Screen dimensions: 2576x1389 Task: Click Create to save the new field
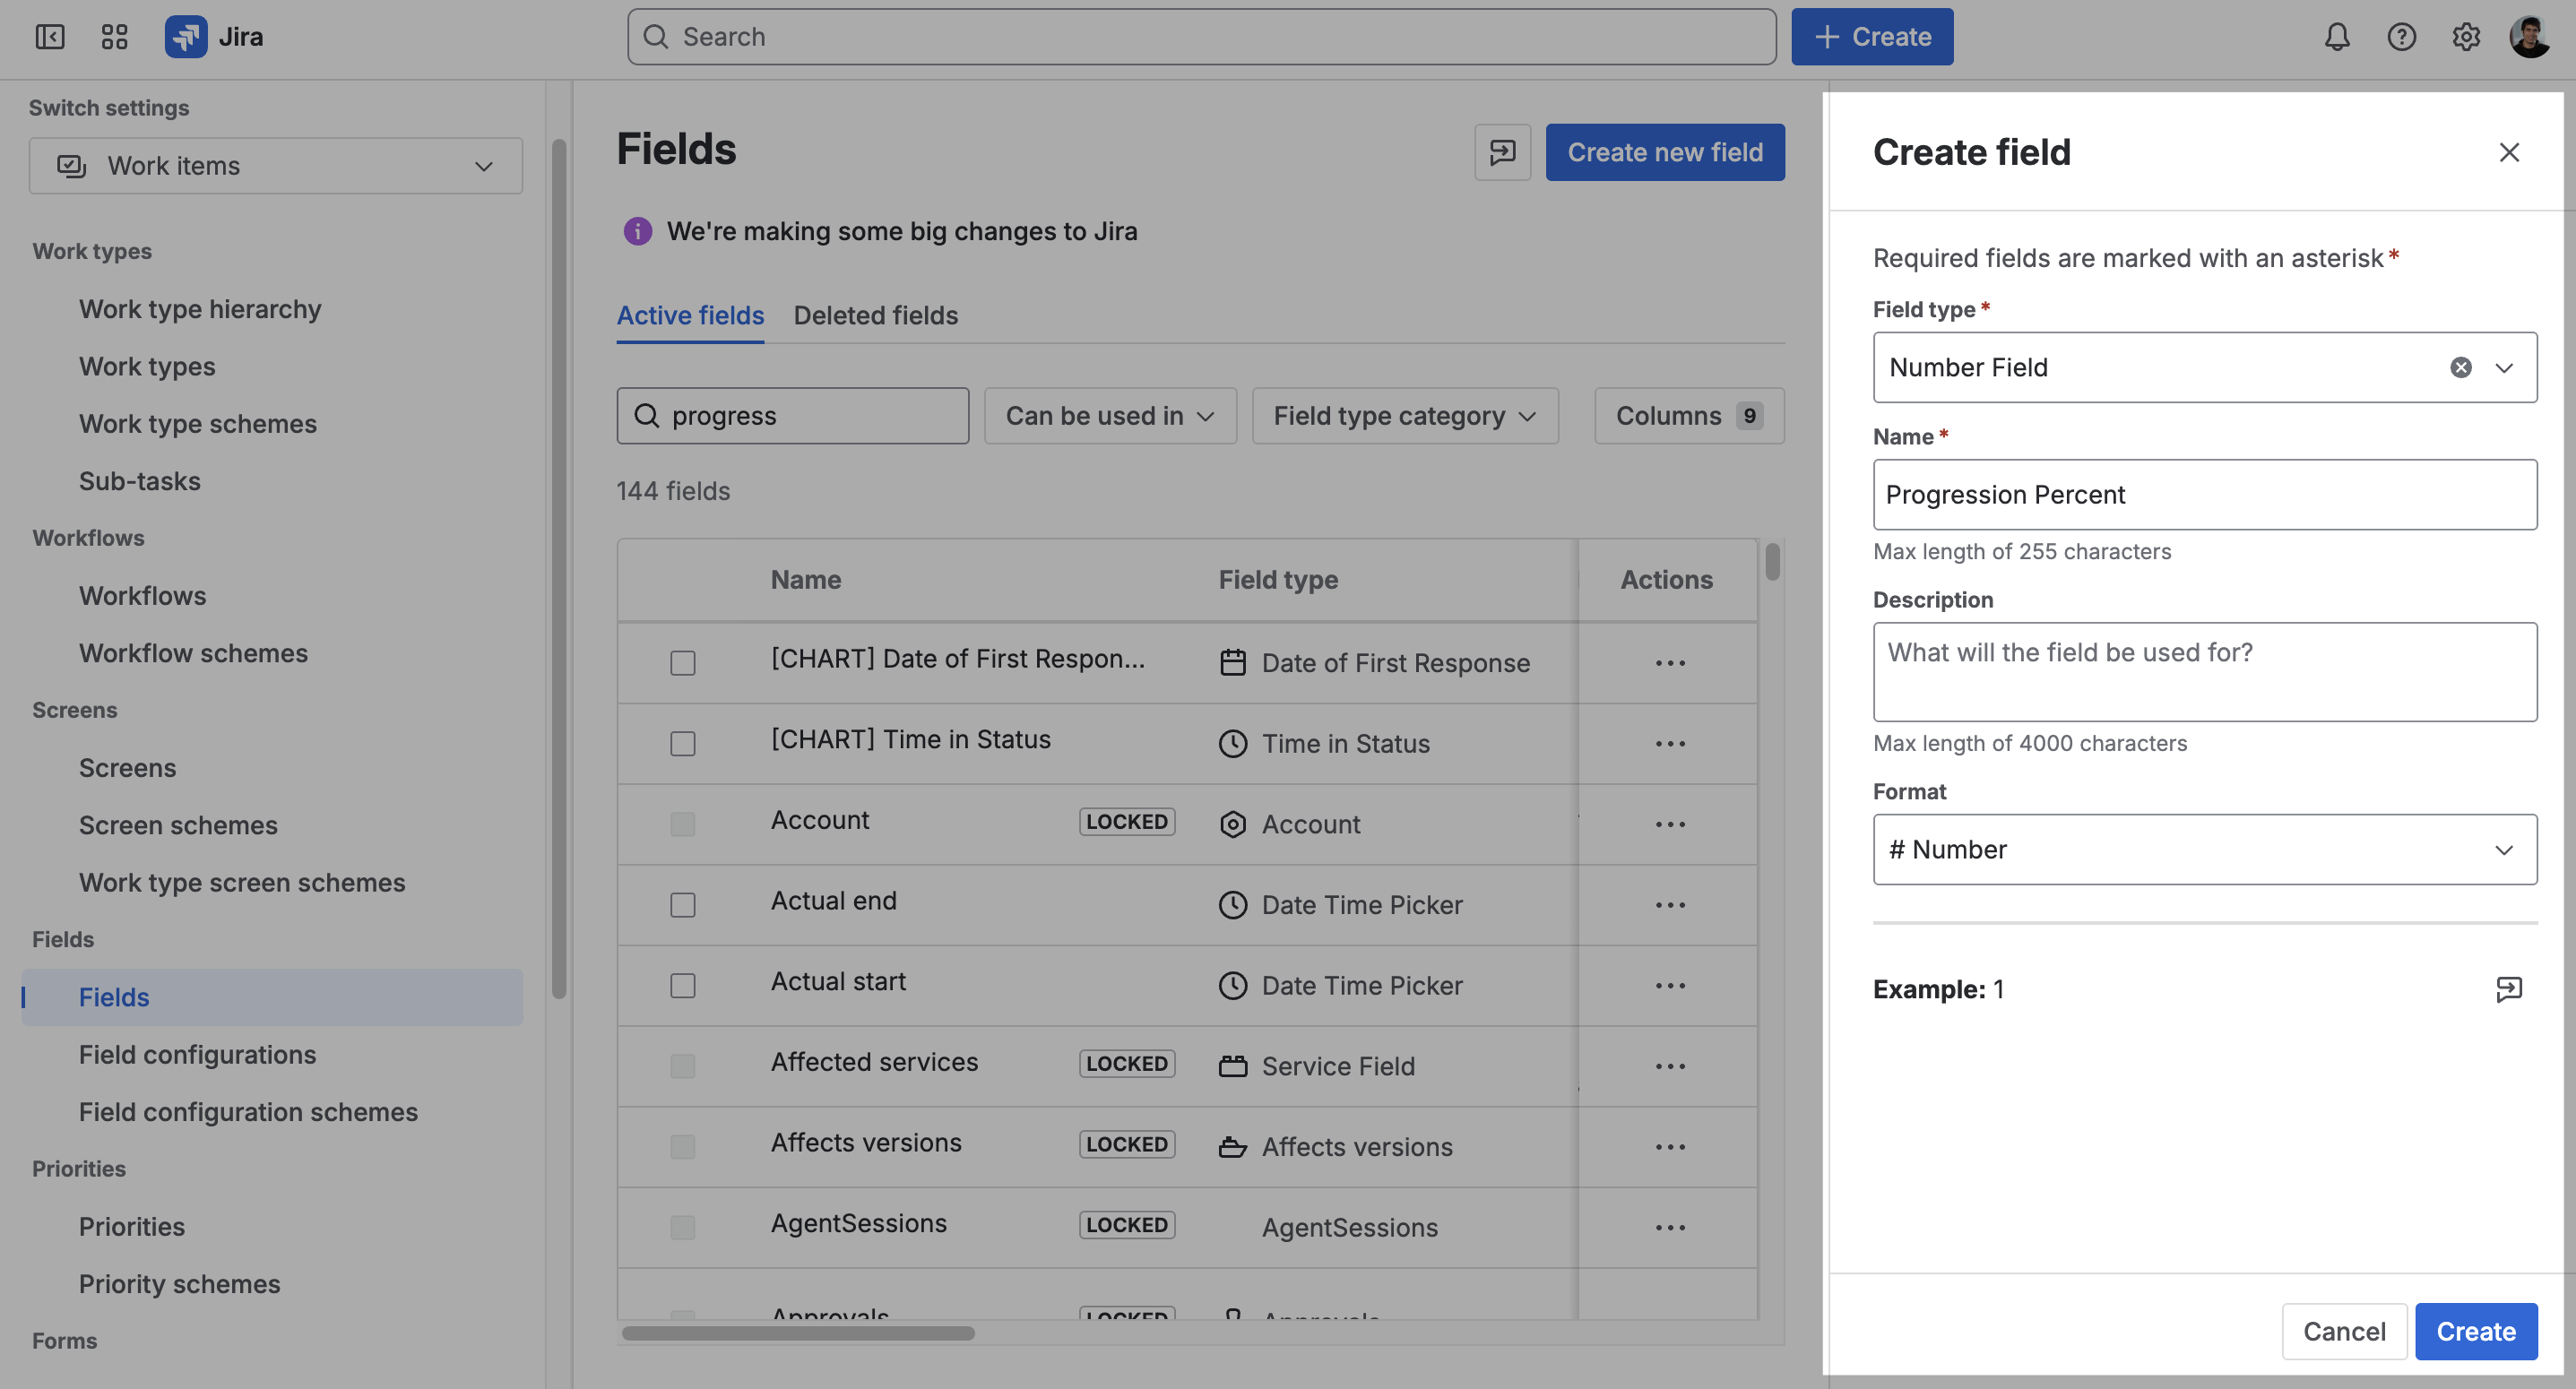click(x=2476, y=1332)
